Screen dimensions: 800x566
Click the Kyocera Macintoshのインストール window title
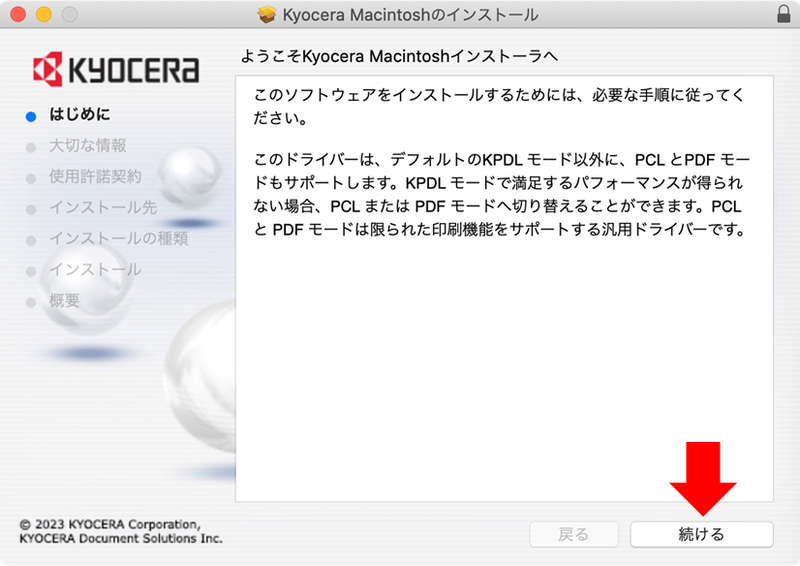411,14
